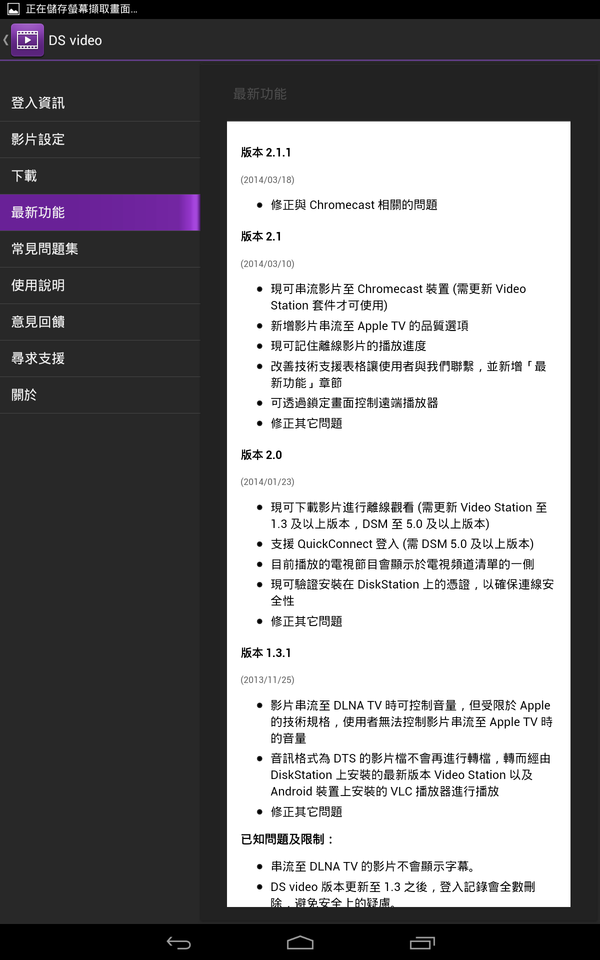Tap 改善技術支援表格 bullet item
The image size is (600, 960).
pos(409,375)
